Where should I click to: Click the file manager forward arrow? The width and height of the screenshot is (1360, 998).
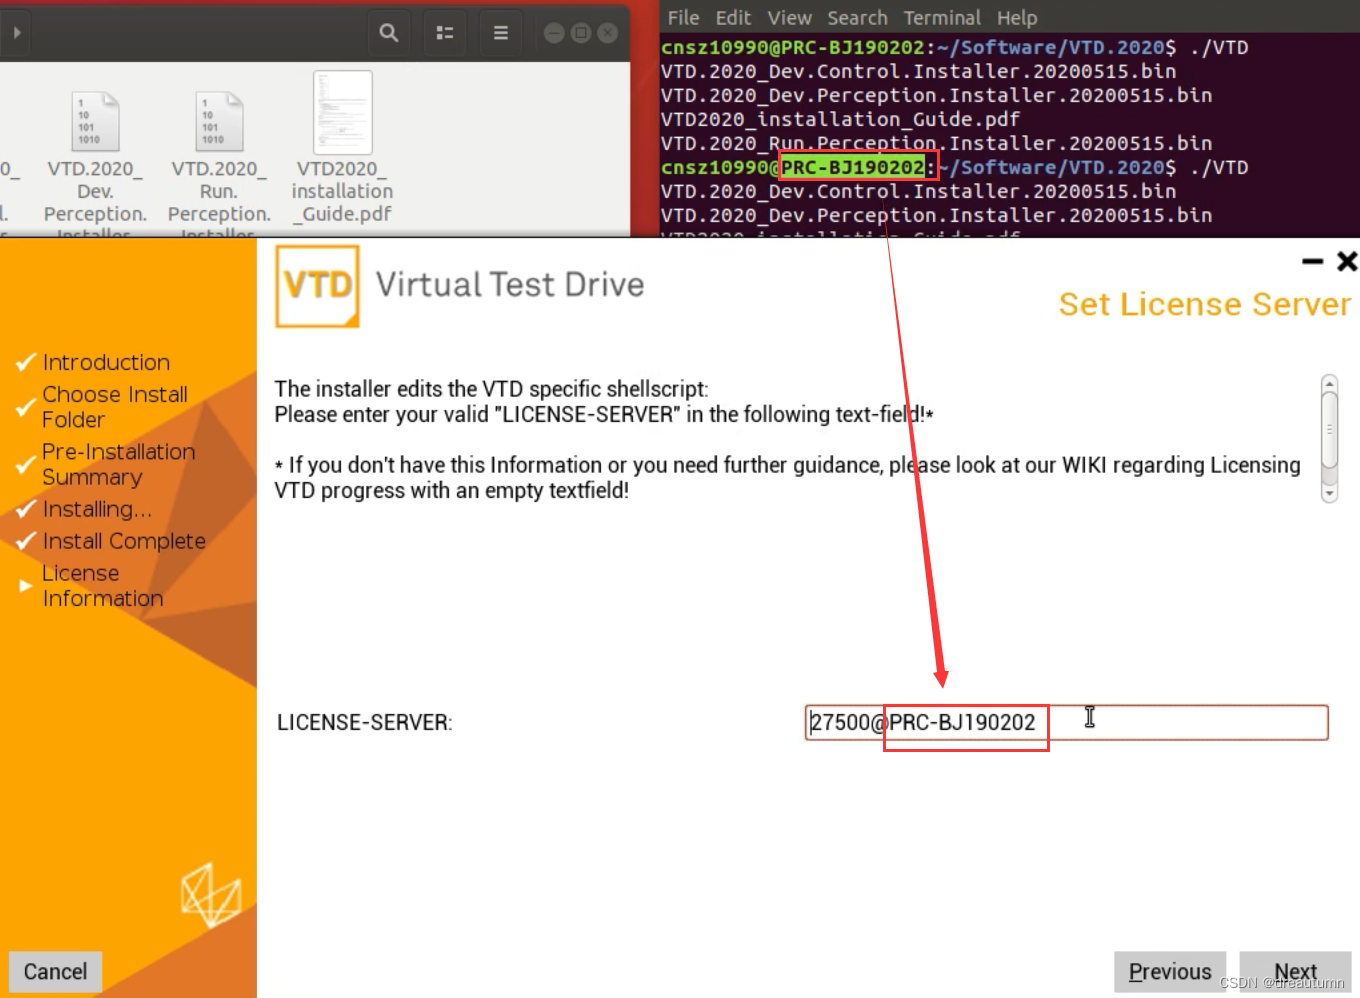coord(16,33)
